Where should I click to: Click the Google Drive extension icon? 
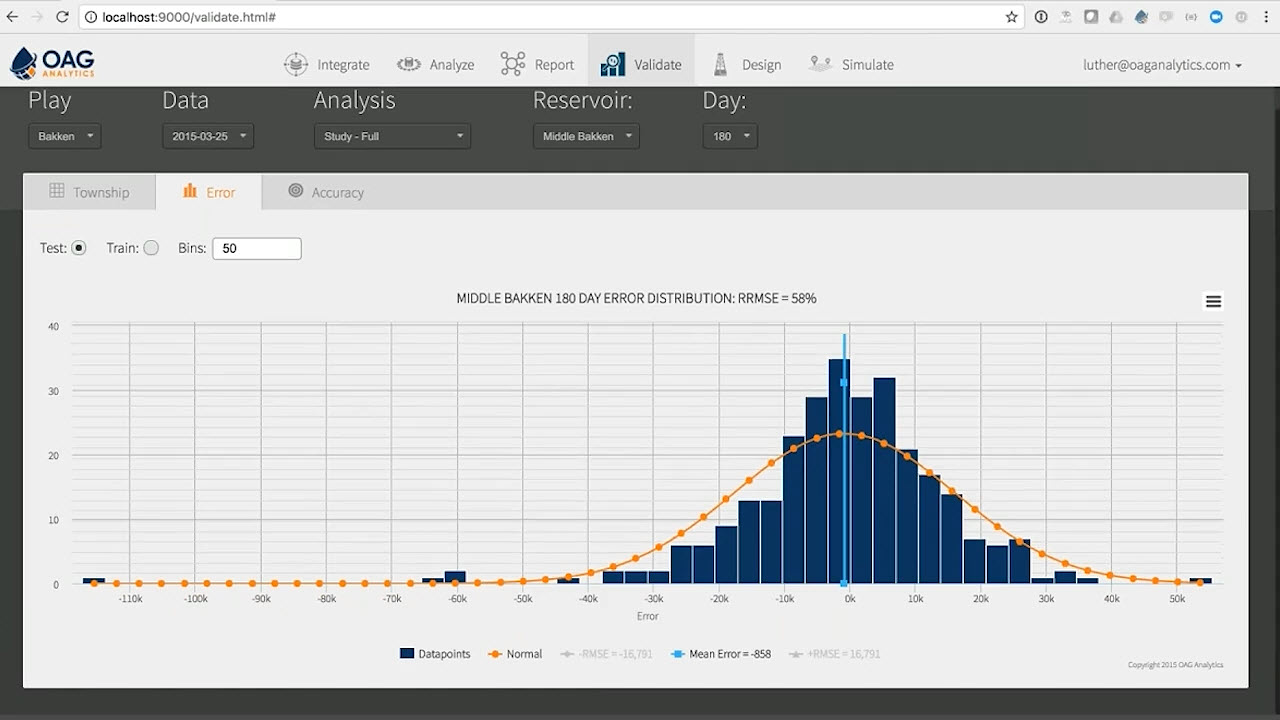(1116, 17)
